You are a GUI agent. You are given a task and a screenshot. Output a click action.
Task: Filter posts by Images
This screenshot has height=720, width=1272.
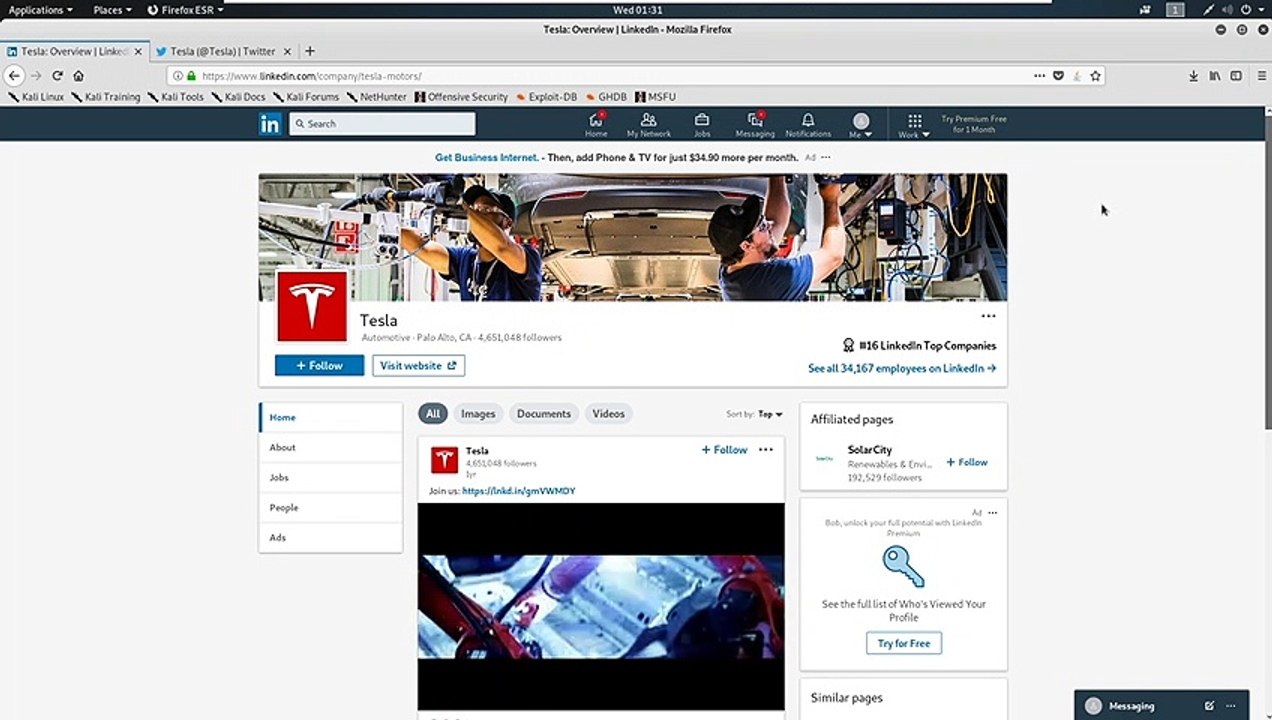coord(478,414)
